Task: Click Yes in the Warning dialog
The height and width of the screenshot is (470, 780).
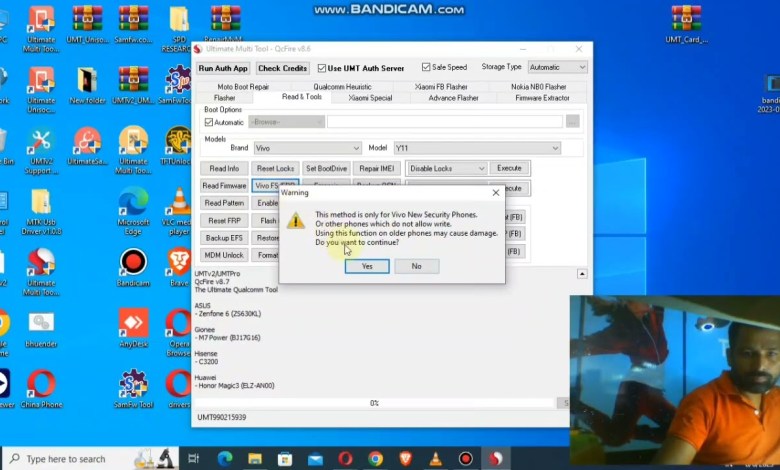Action: coord(367,266)
